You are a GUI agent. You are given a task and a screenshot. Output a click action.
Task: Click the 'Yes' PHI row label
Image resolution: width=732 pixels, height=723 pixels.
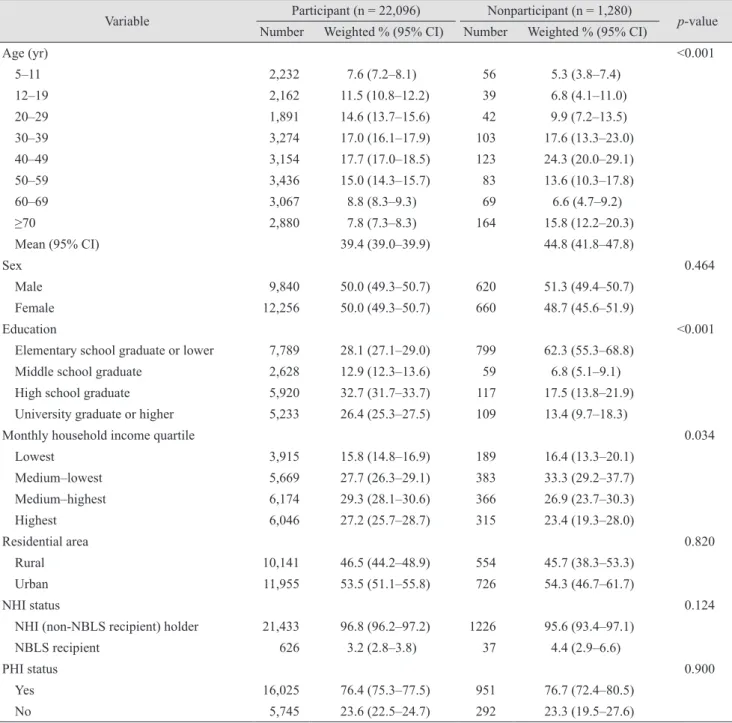coord(24,690)
